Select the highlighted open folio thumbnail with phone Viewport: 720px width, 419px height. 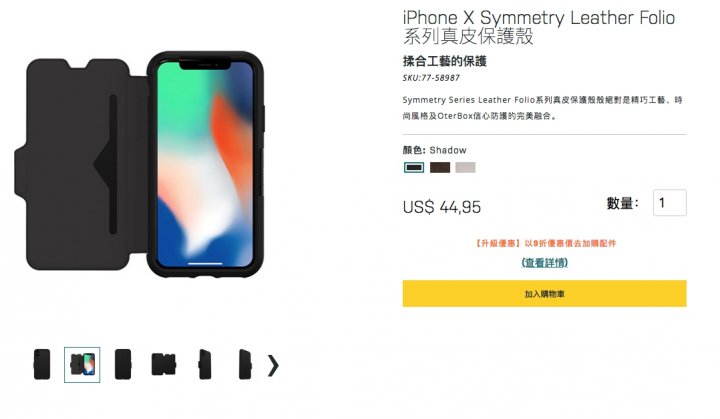[x=82, y=365]
